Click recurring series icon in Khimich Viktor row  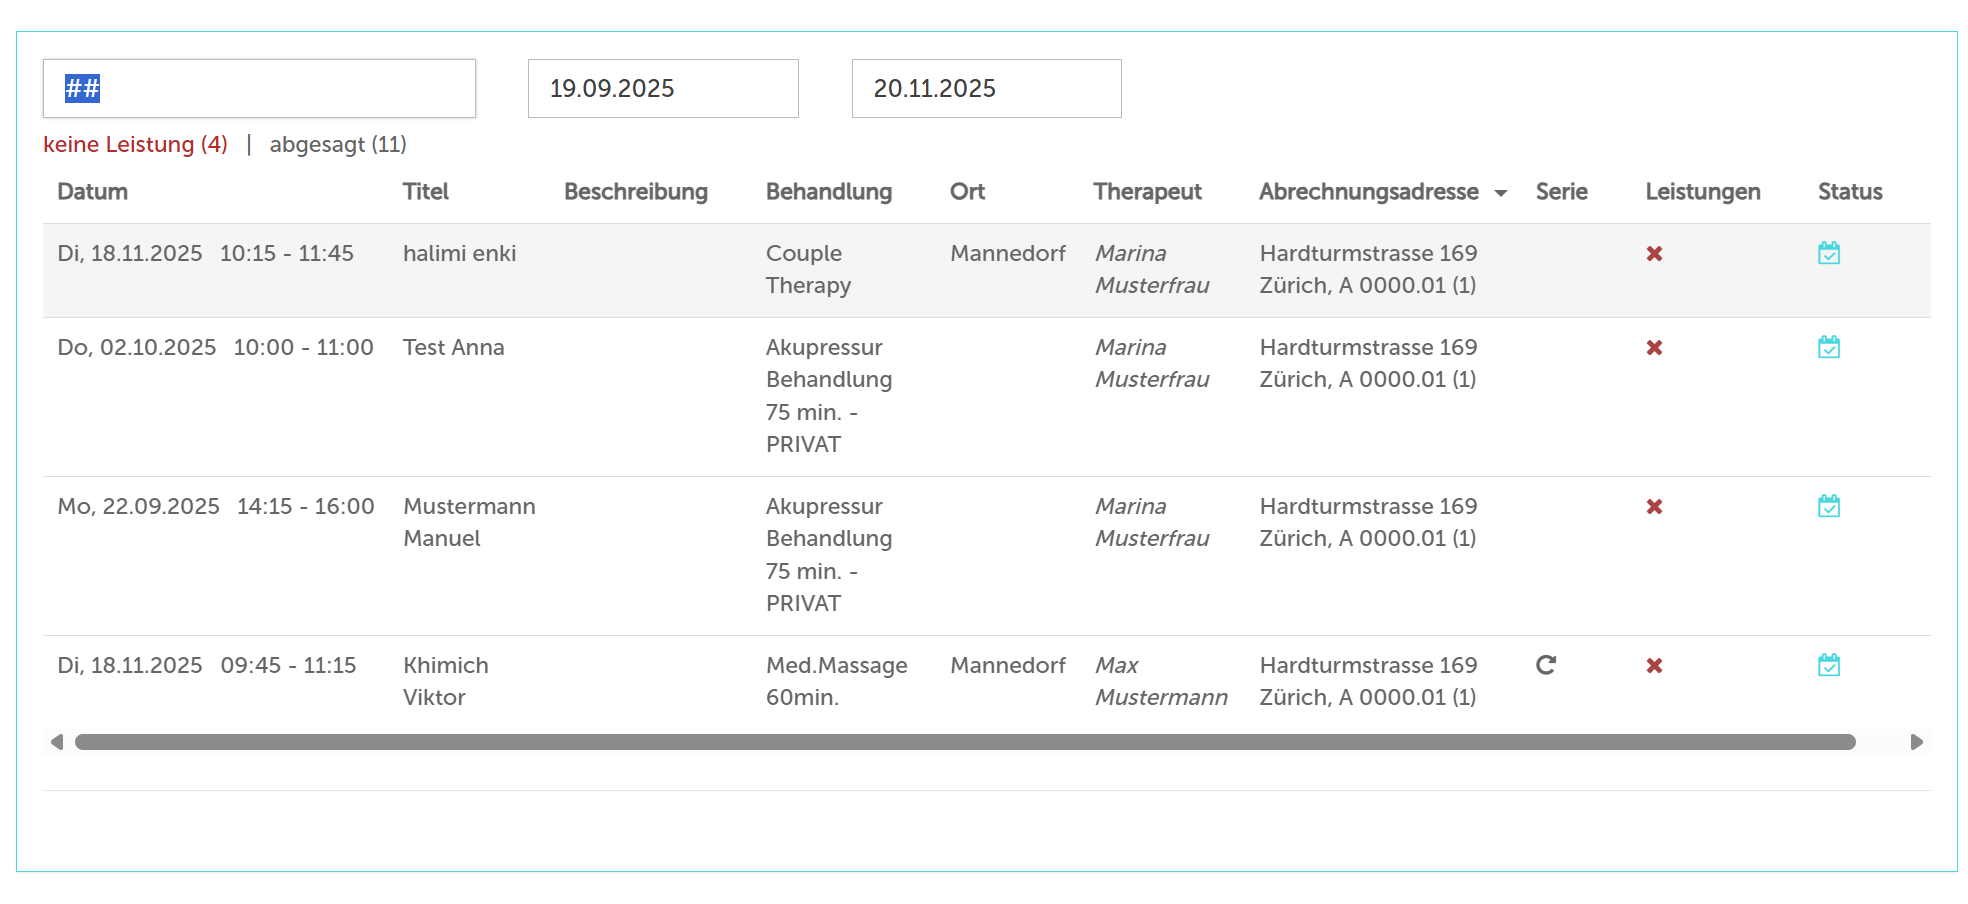click(x=1546, y=666)
